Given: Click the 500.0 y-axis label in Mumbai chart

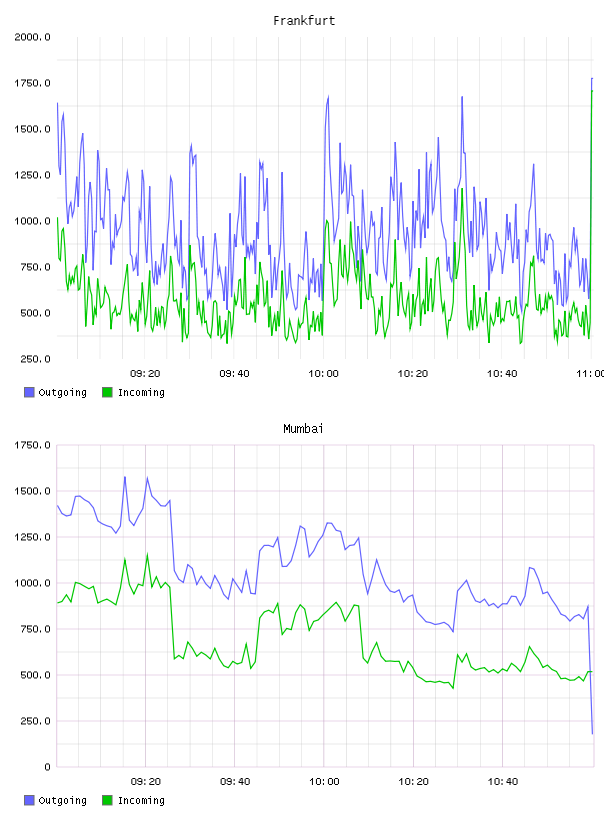Looking at the screenshot, I should point(35,675).
